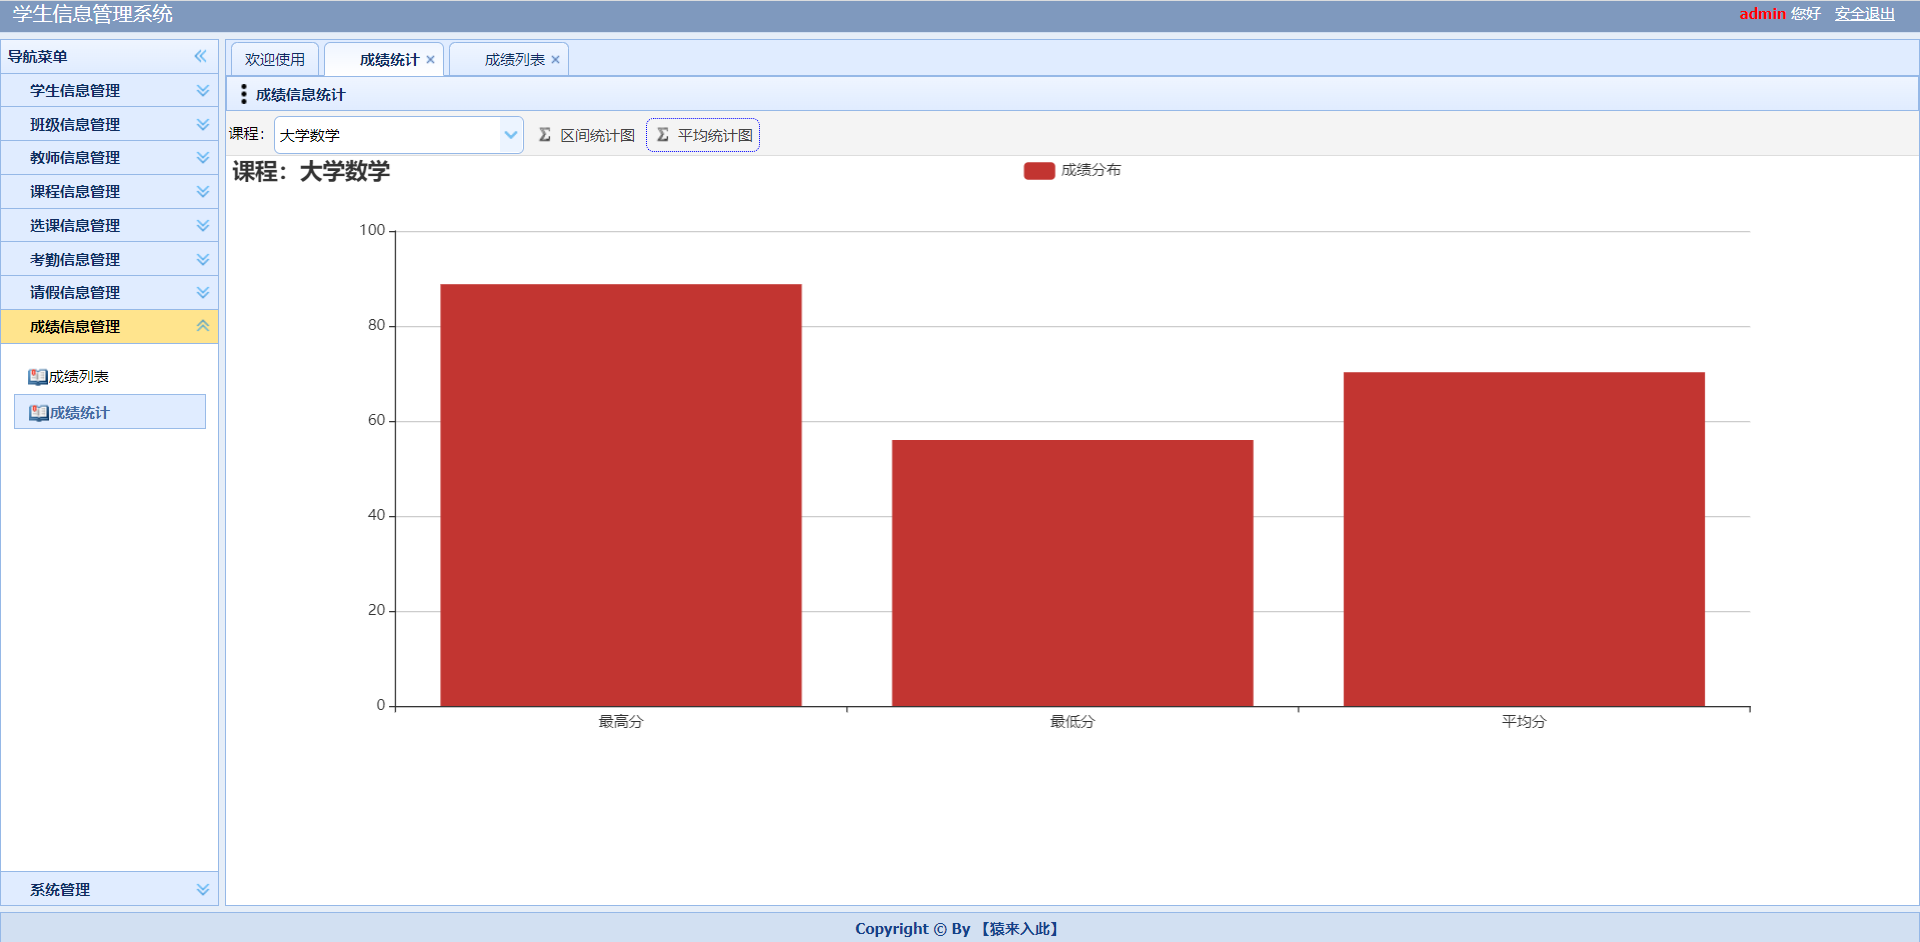Open the 学生信息管理 menu header
The width and height of the screenshot is (1920, 942).
click(109, 90)
